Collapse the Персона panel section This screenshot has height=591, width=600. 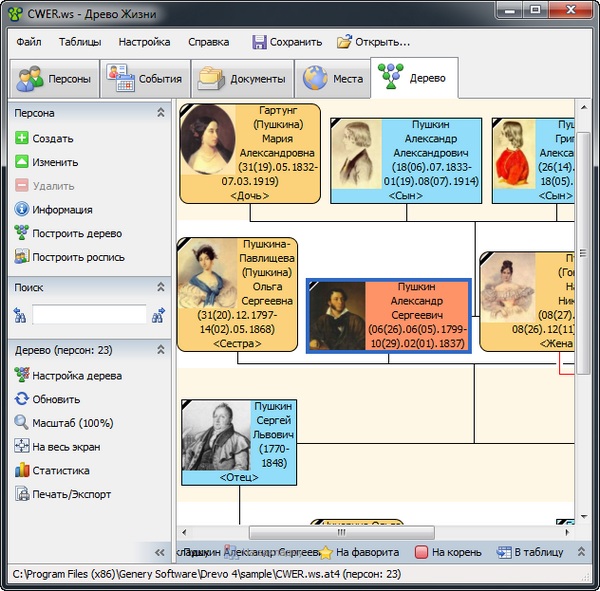click(160, 114)
